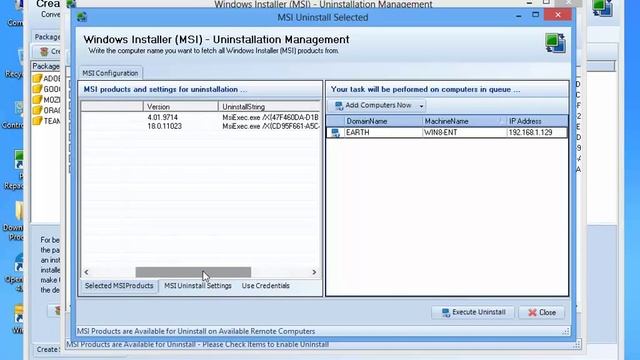This screenshot has height=360, width=640.
Task: Click the MachineName column header
Action: pyautogui.click(x=464, y=121)
